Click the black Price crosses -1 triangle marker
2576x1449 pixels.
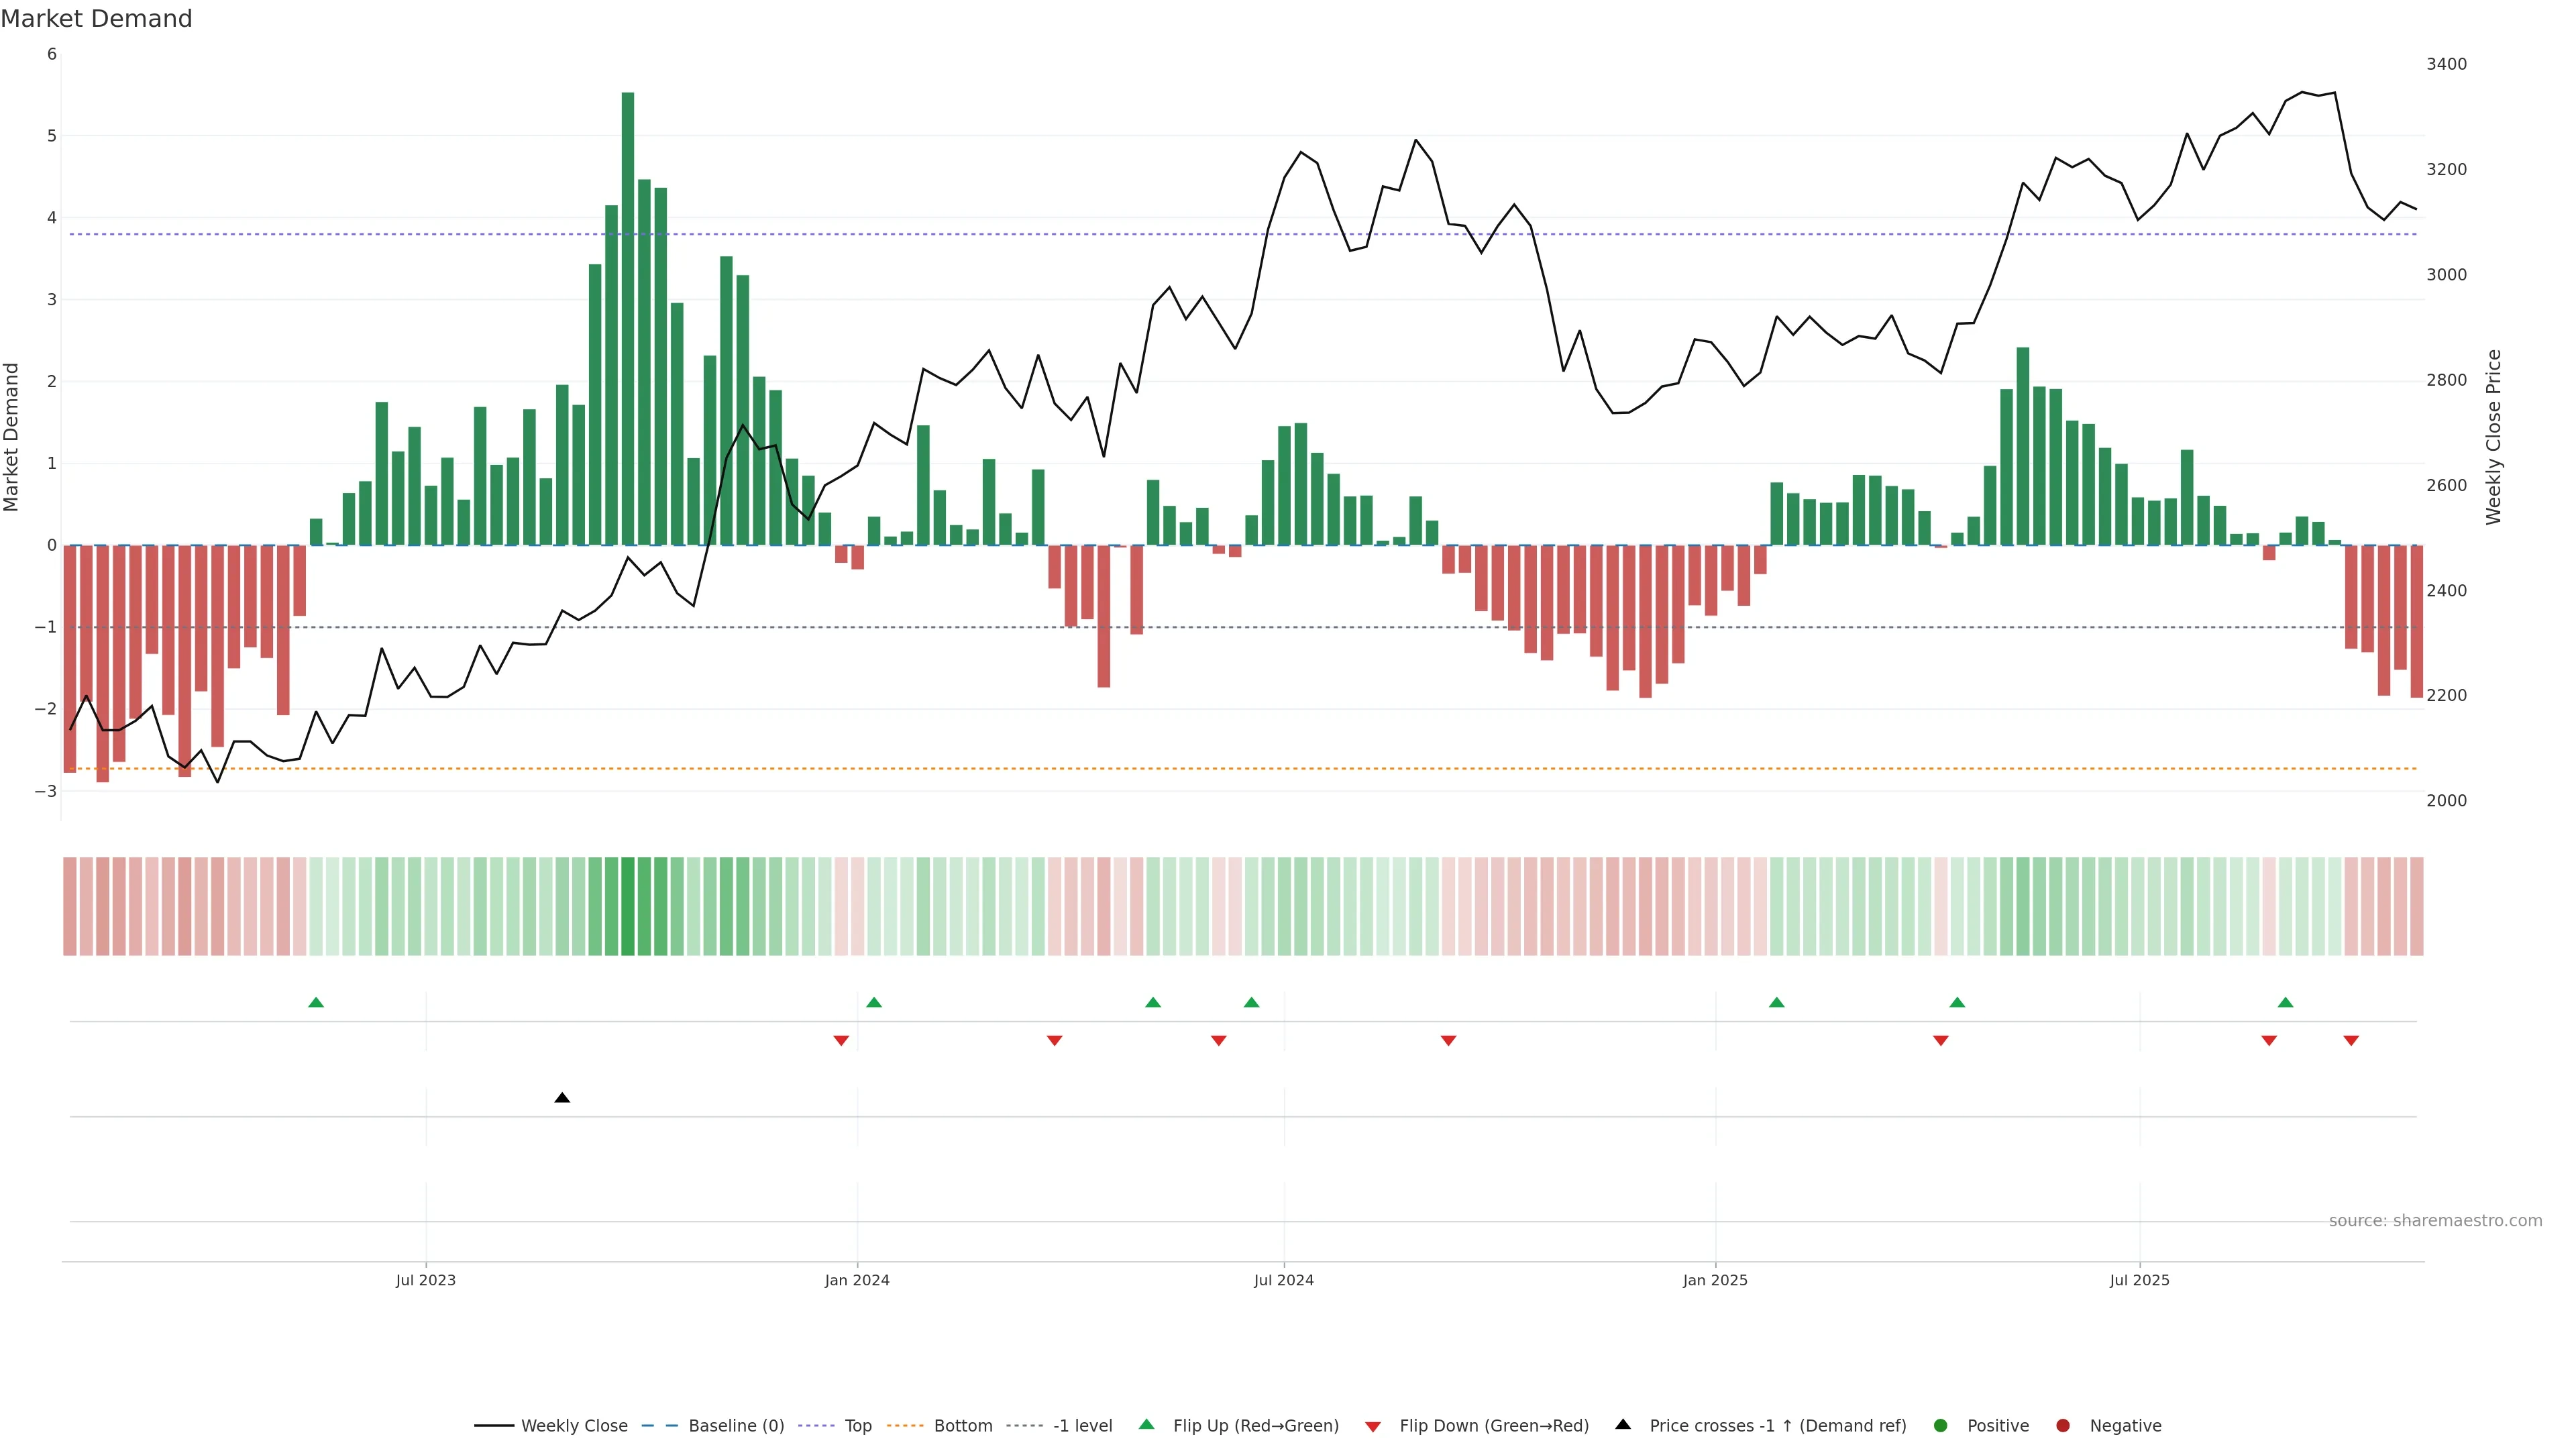click(x=562, y=1098)
